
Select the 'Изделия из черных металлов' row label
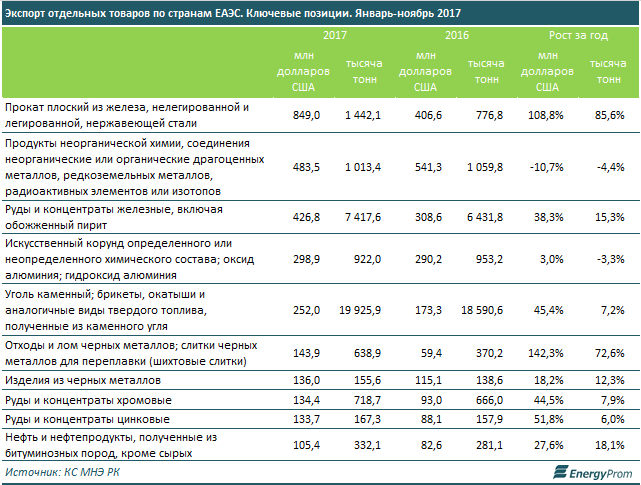81,381
